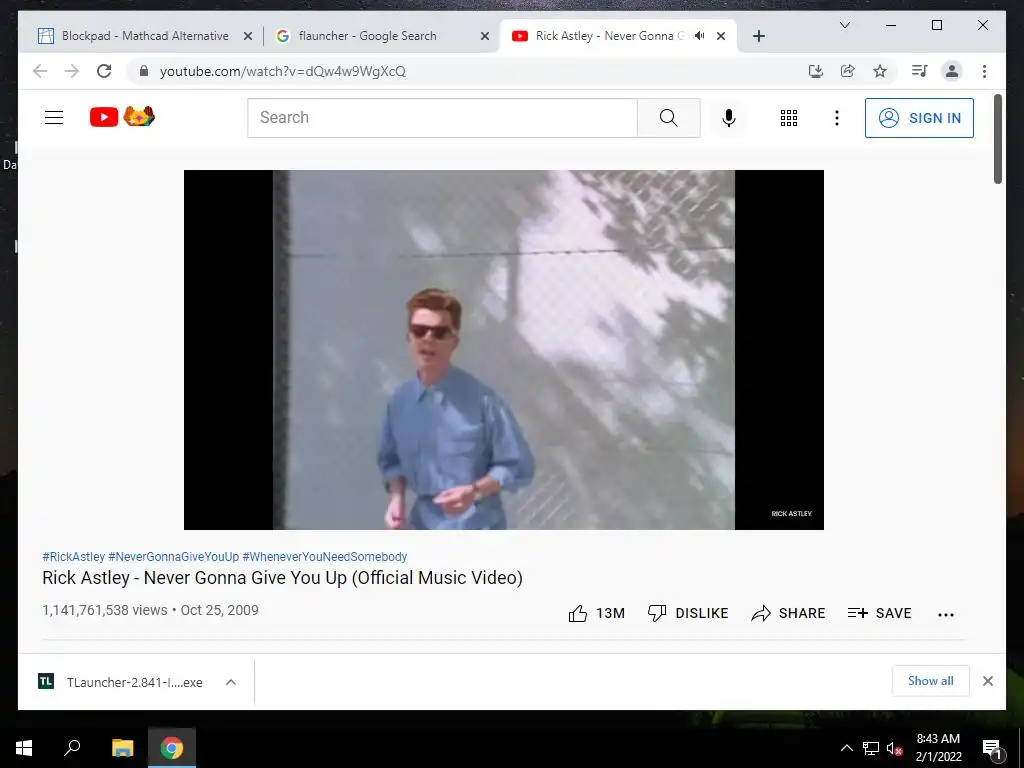Focus the YouTube Search field
This screenshot has width=1024, height=768.
pos(442,118)
